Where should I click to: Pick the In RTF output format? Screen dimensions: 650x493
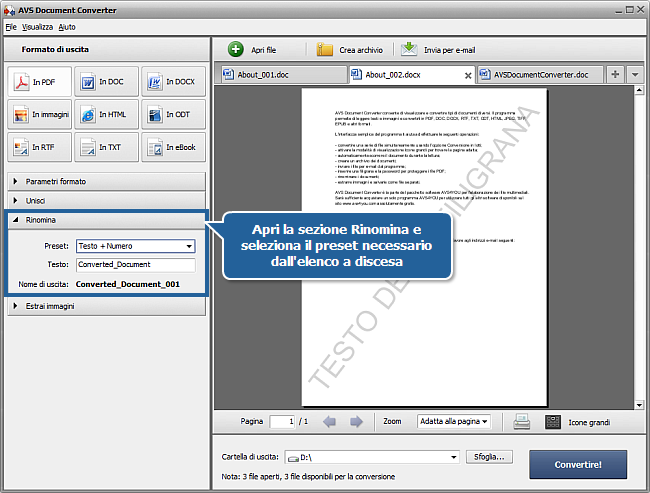click(x=39, y=147)
